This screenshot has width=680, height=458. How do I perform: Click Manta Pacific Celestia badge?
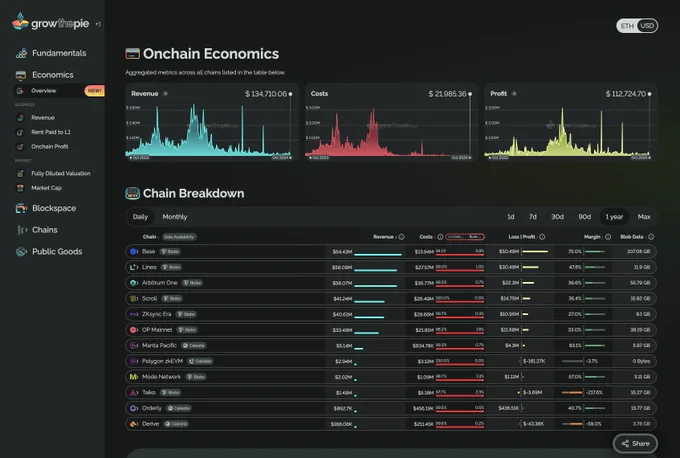click(193, 346)
